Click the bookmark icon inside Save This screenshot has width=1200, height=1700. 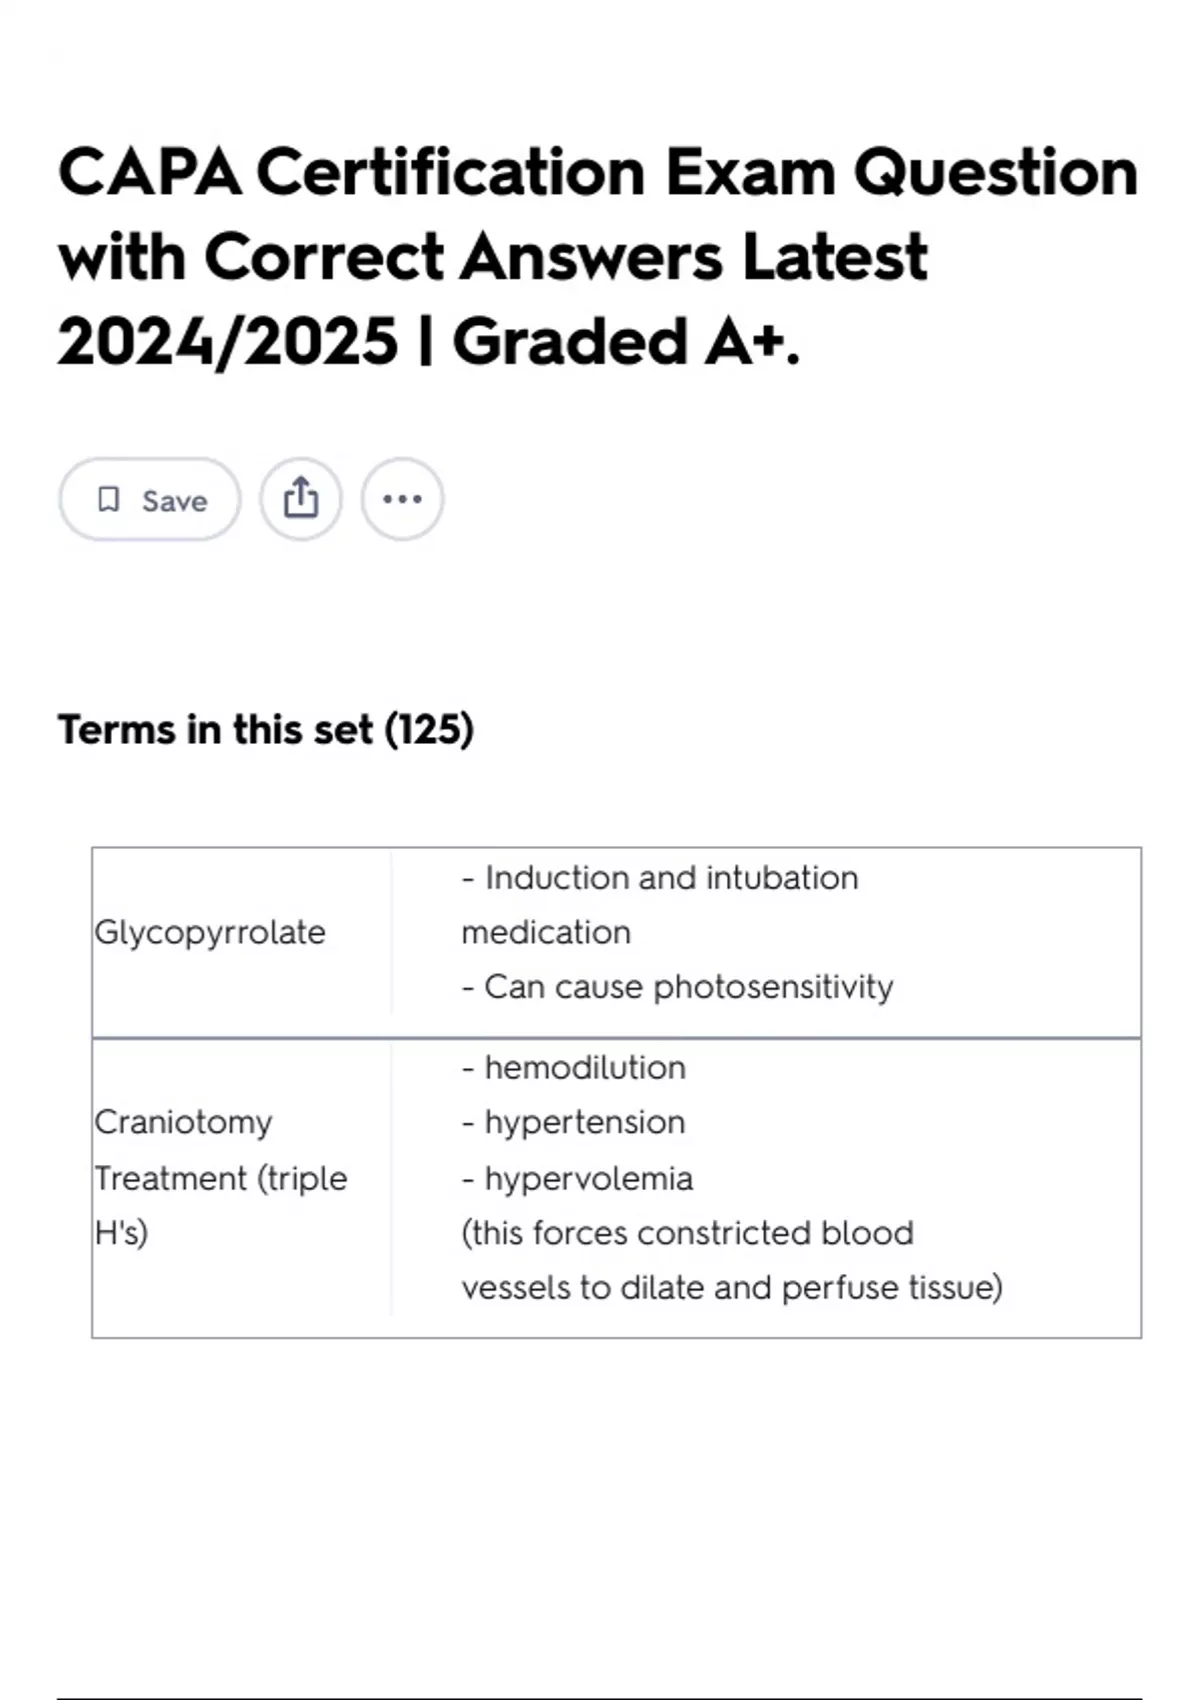point(108,499)
